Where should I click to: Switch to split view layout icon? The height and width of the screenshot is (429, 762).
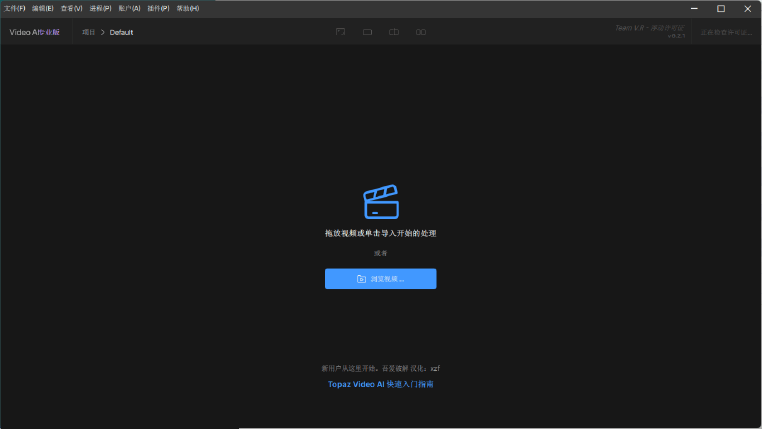point(394,32)
